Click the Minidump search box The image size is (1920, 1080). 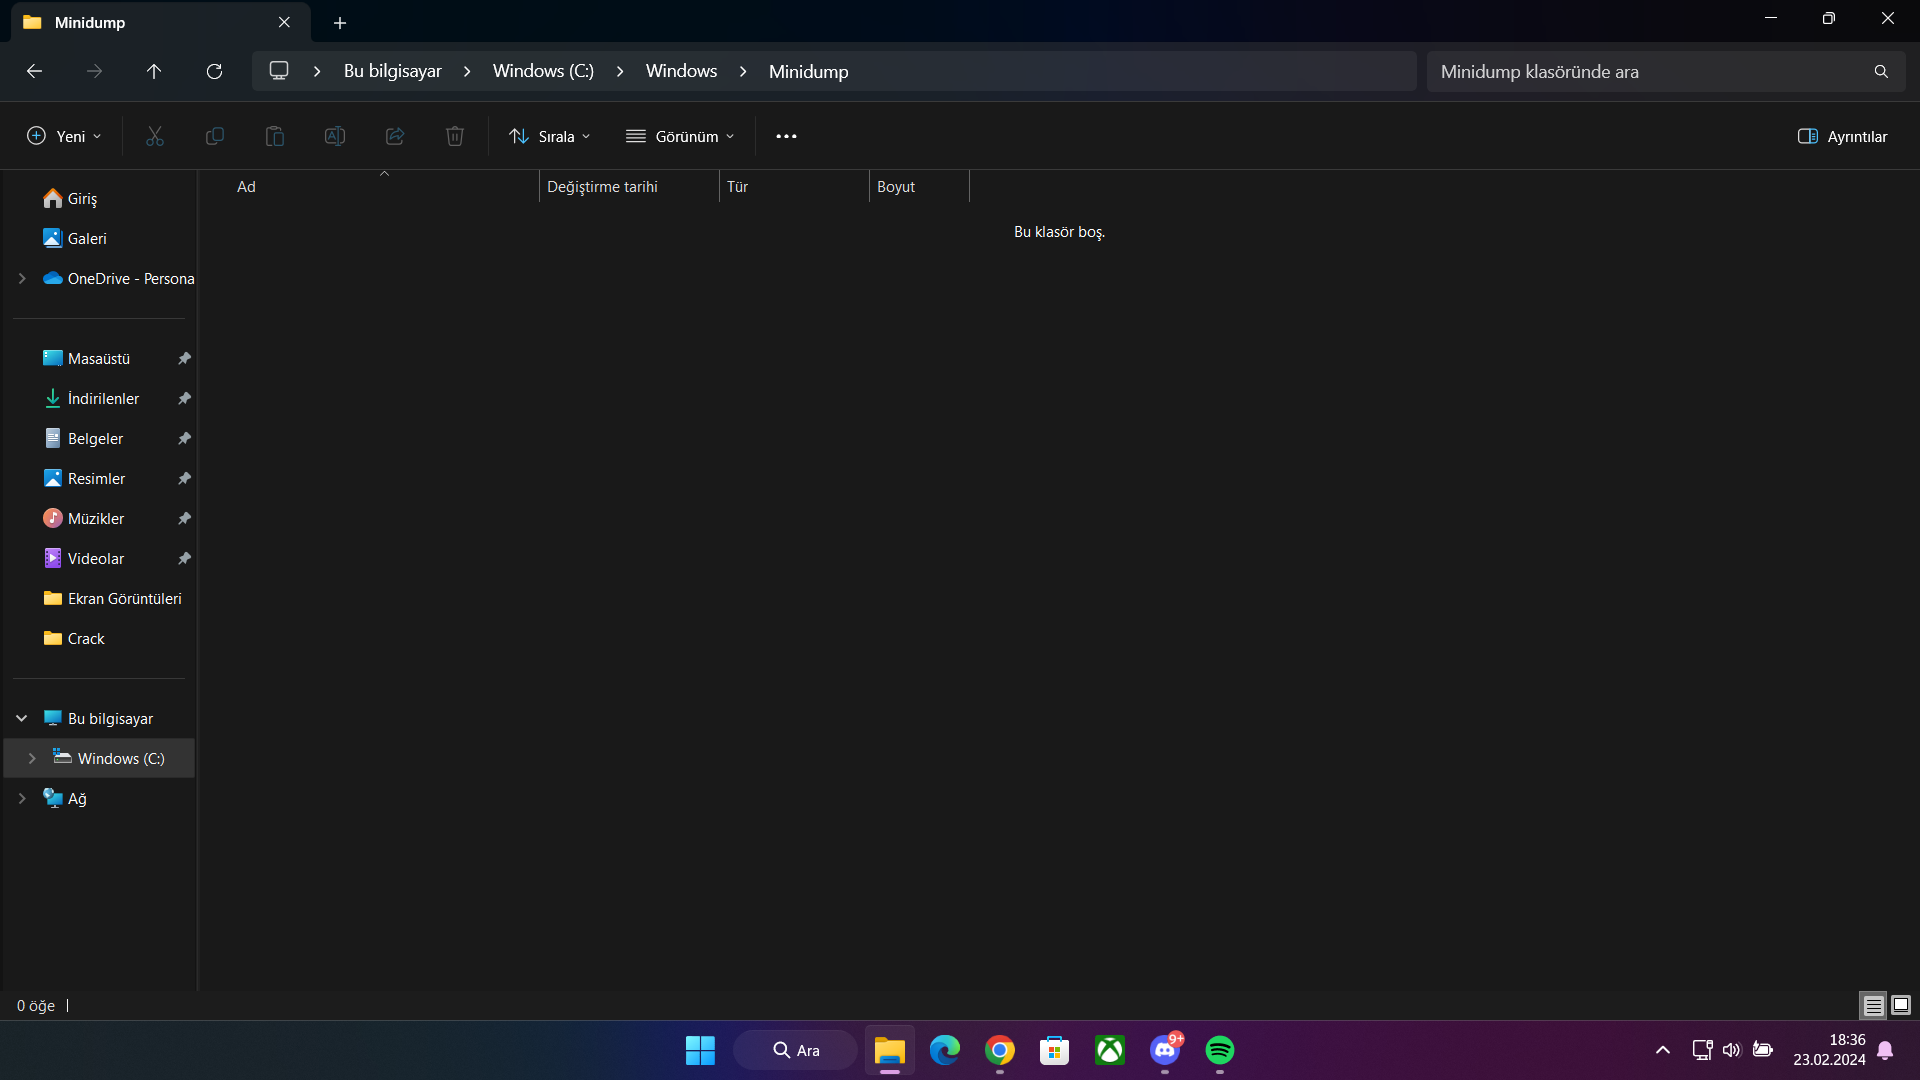click(x=1650, y=71)
